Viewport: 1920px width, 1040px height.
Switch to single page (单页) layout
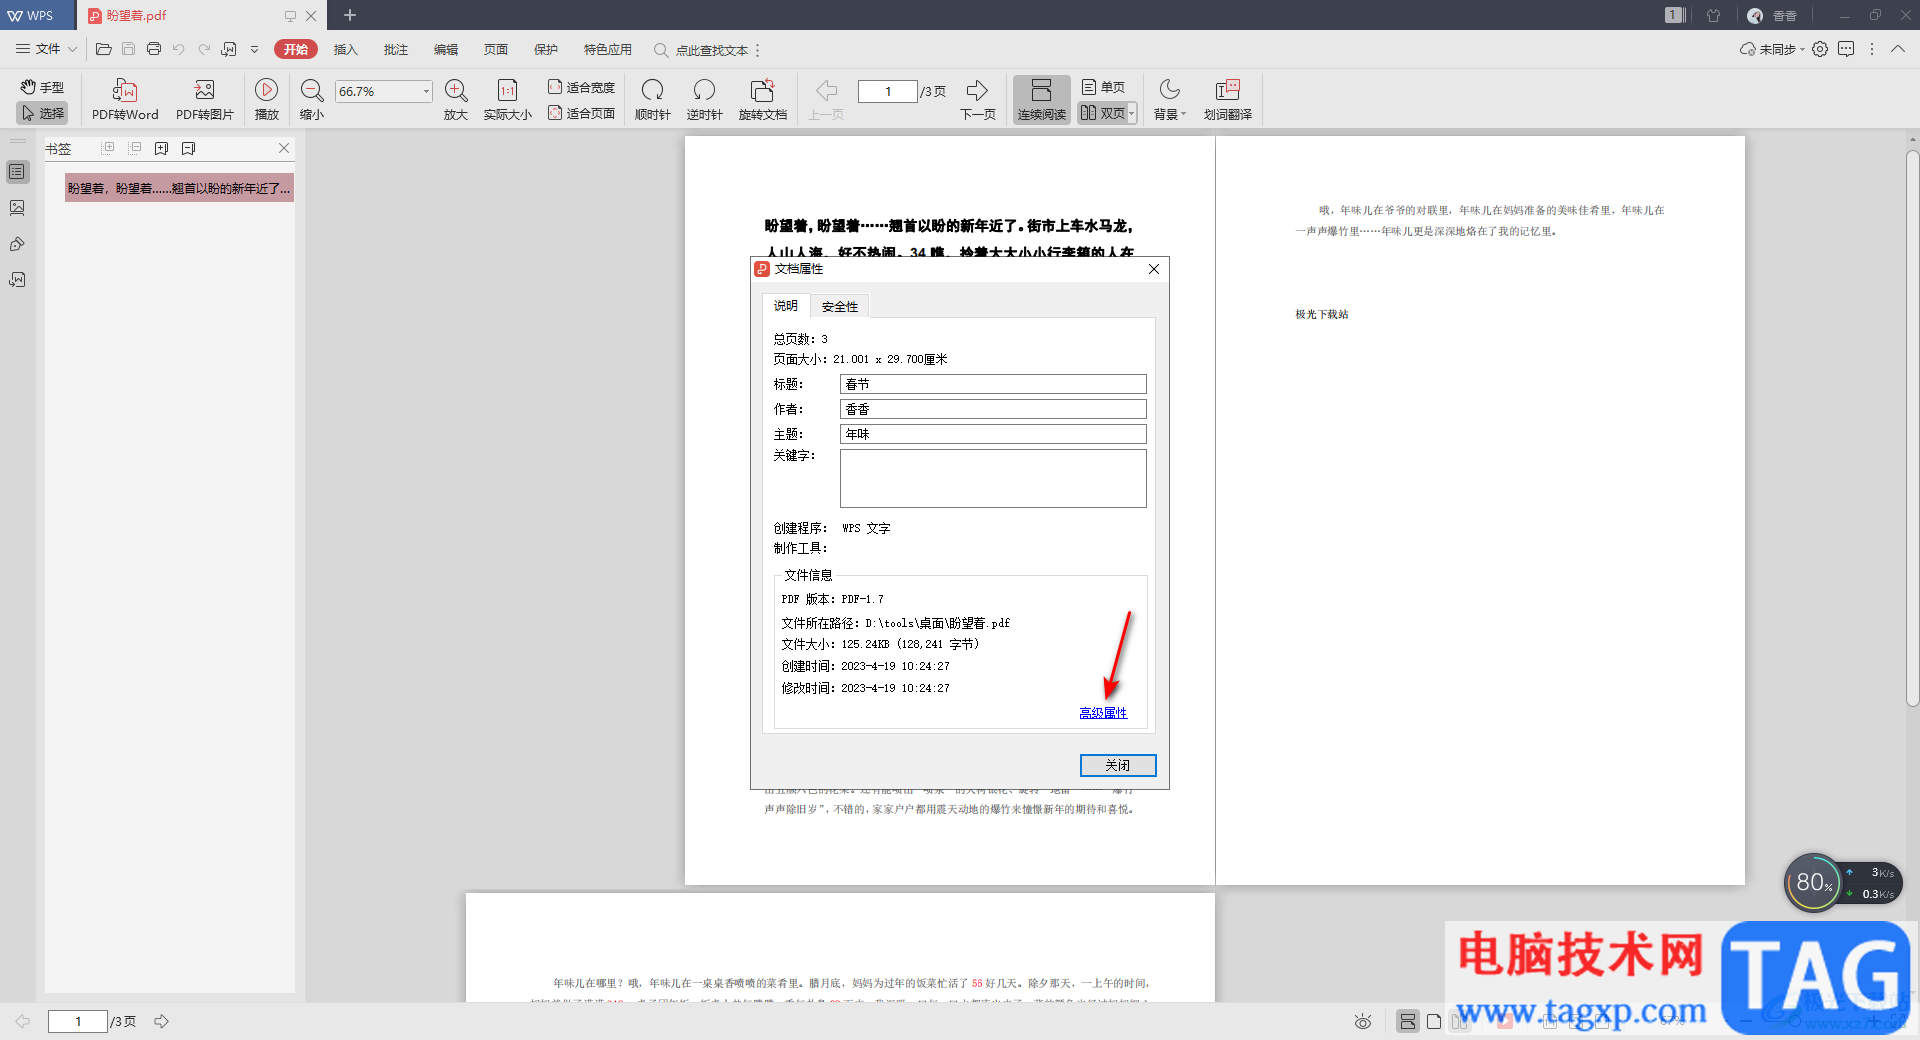pos(1104,87)
